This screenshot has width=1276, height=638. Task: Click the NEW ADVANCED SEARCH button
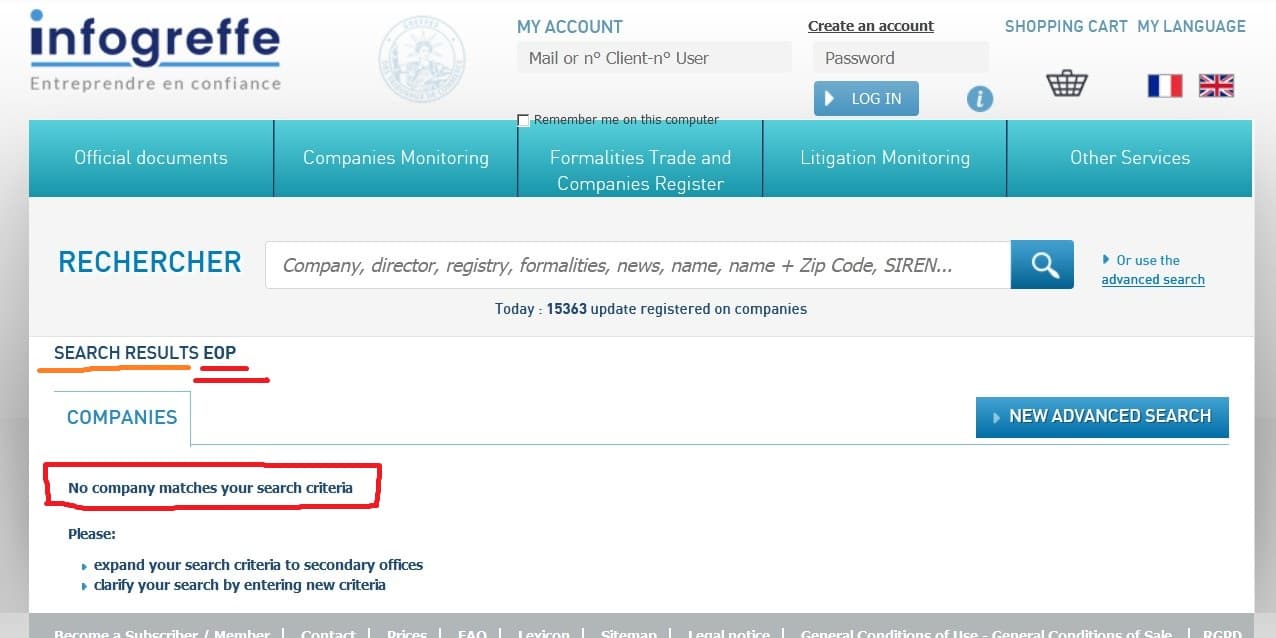[x=1102, y=417]
